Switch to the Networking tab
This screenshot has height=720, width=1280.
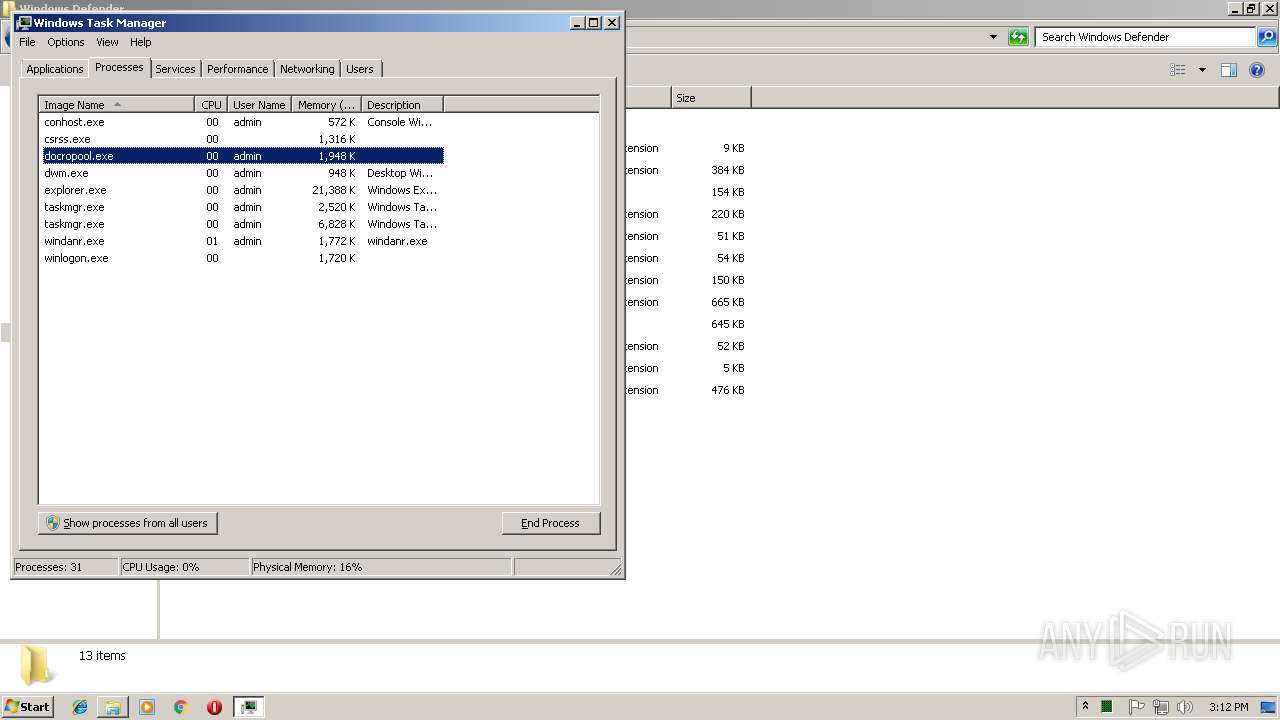307,69
